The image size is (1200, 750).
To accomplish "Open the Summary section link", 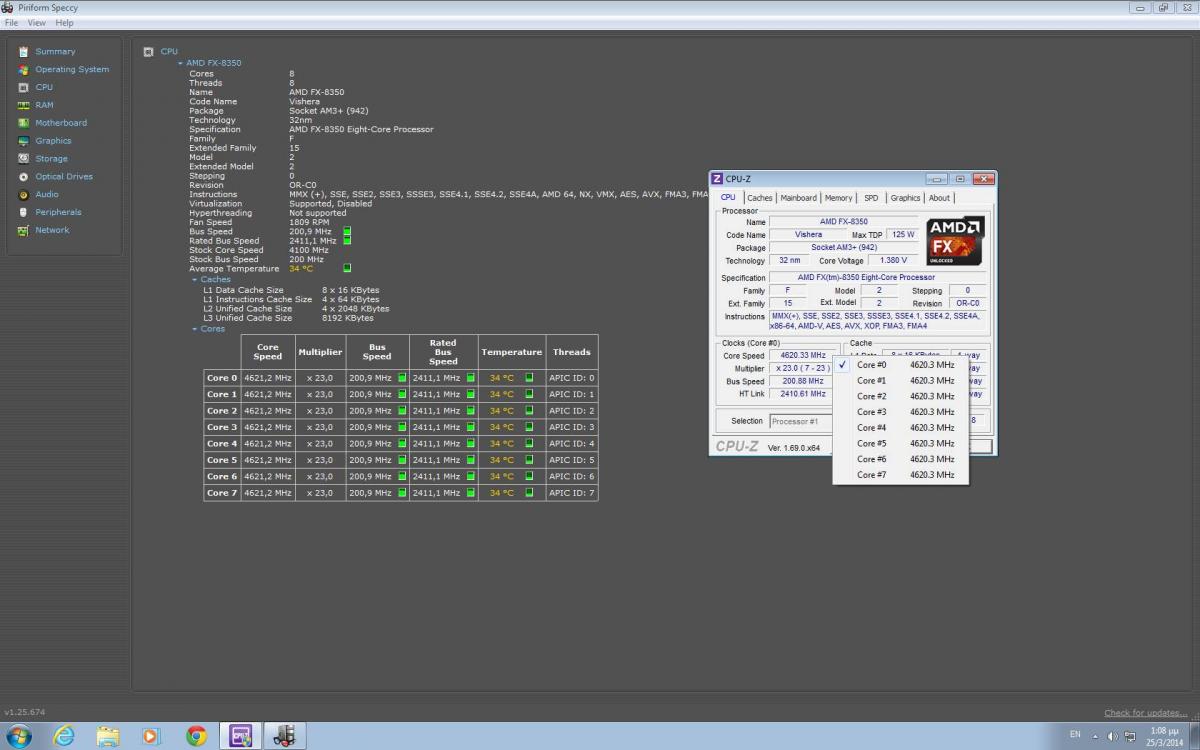I will tap(55, 52).
